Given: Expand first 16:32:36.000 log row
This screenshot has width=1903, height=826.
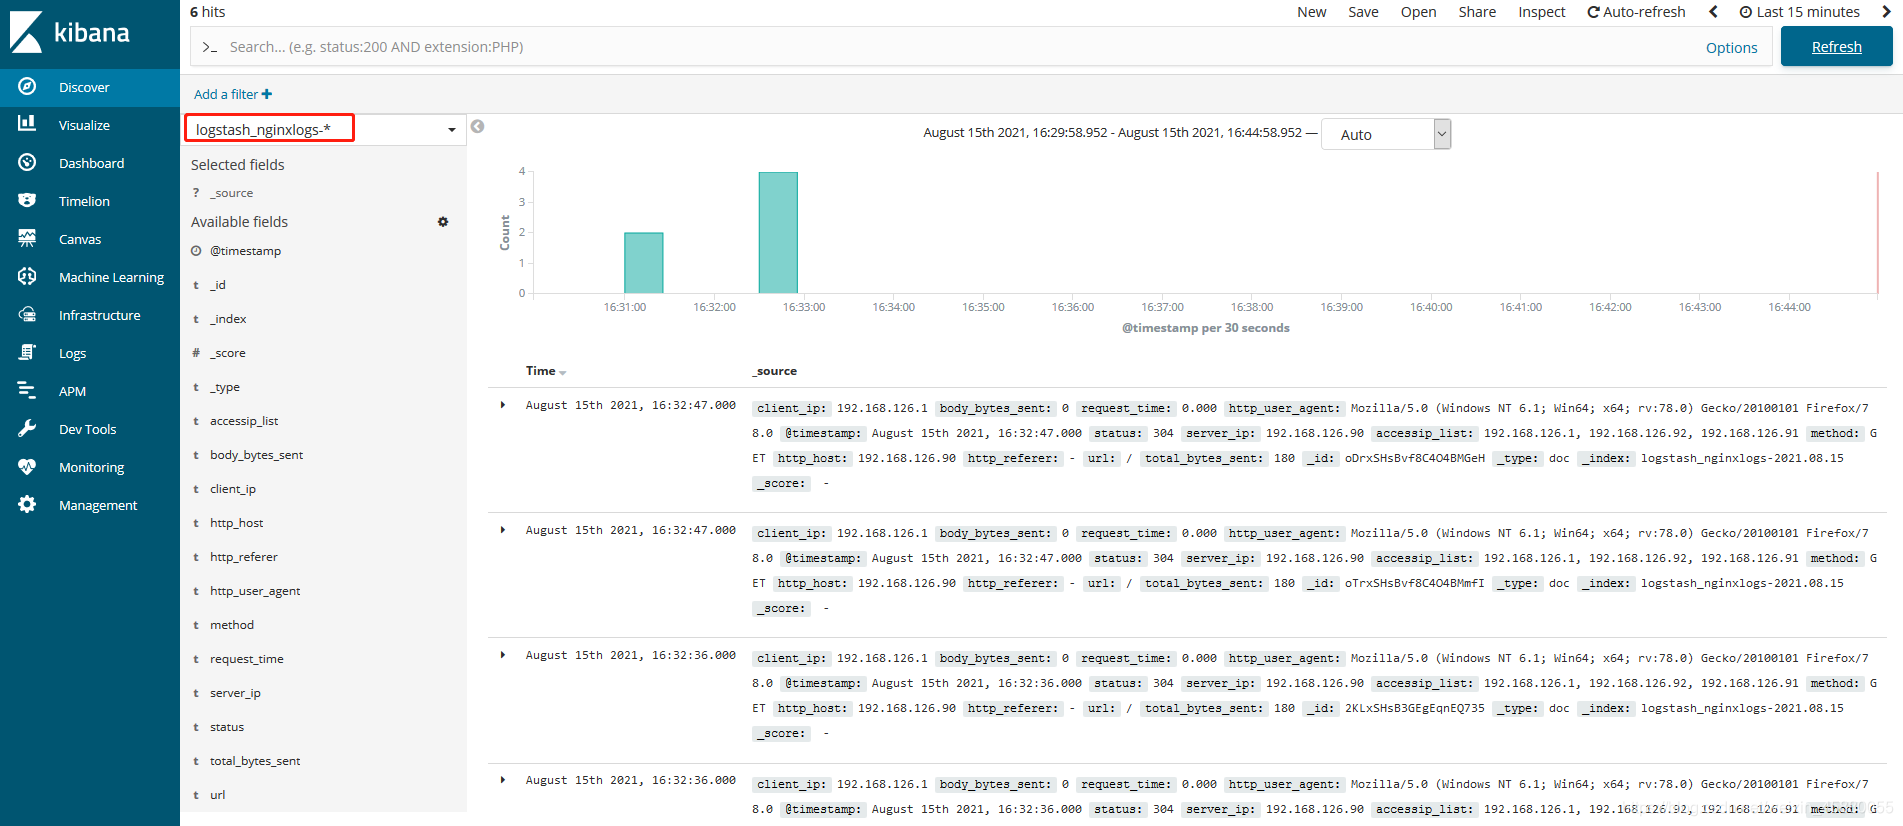Looking at the screenshot, I should [503, 655].
